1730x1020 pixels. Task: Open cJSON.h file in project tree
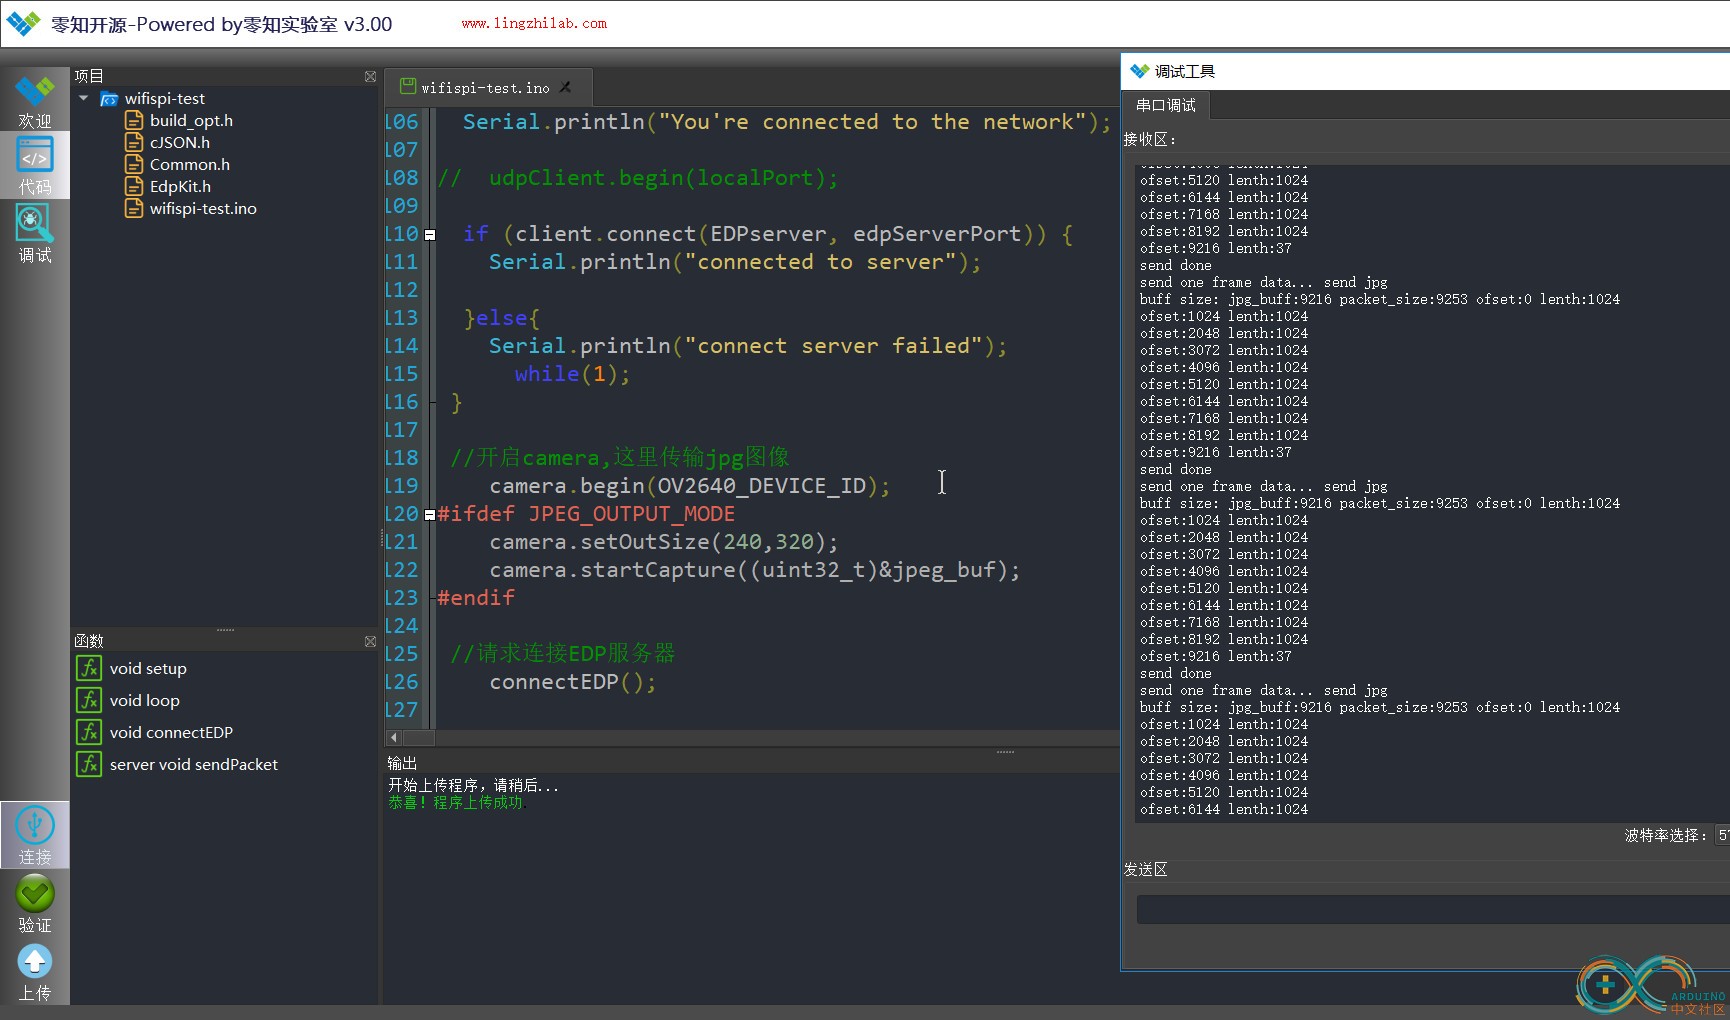pos(180,142)
